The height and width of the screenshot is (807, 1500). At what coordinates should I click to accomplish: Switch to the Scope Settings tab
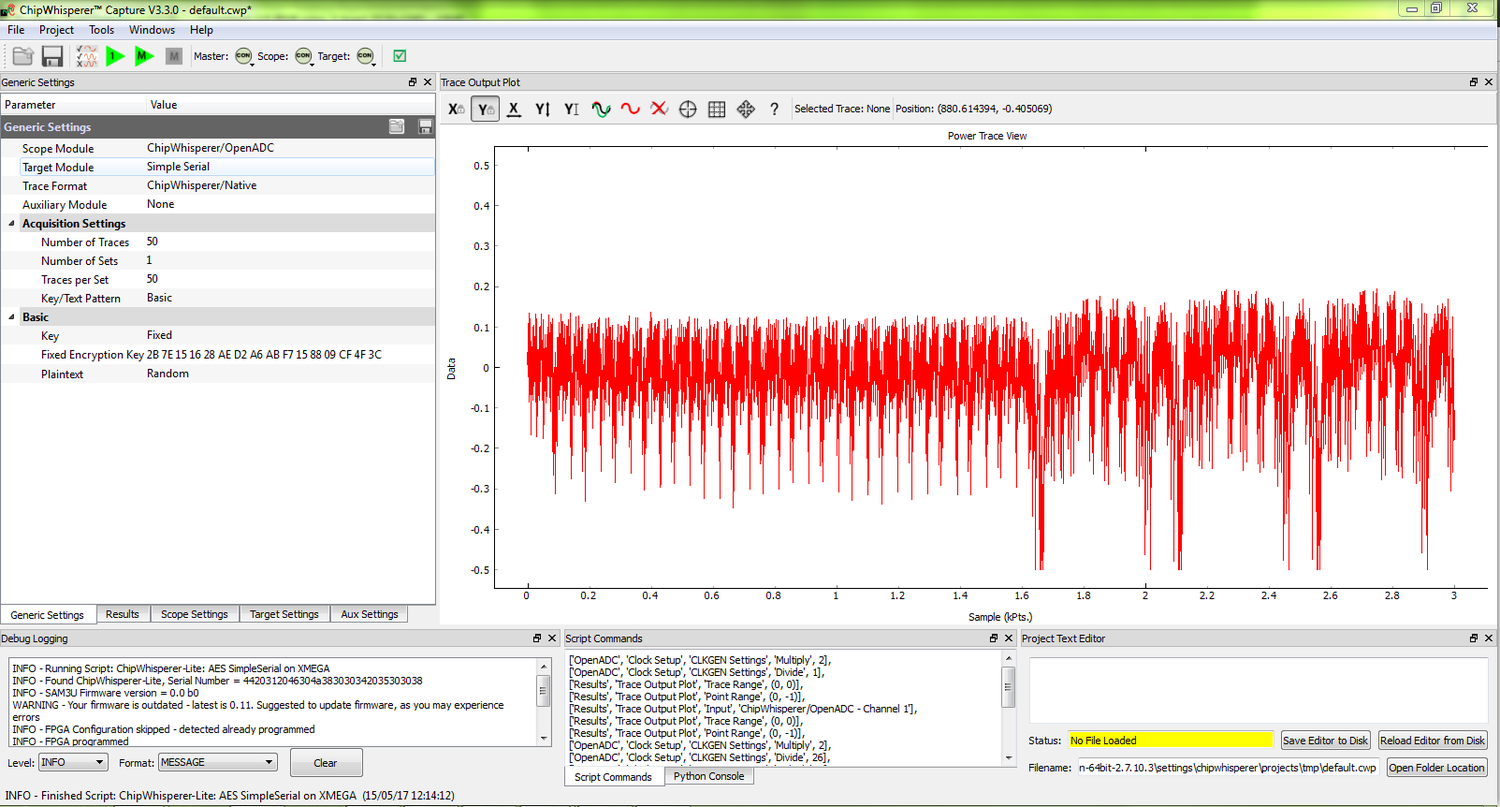point(194,614)
